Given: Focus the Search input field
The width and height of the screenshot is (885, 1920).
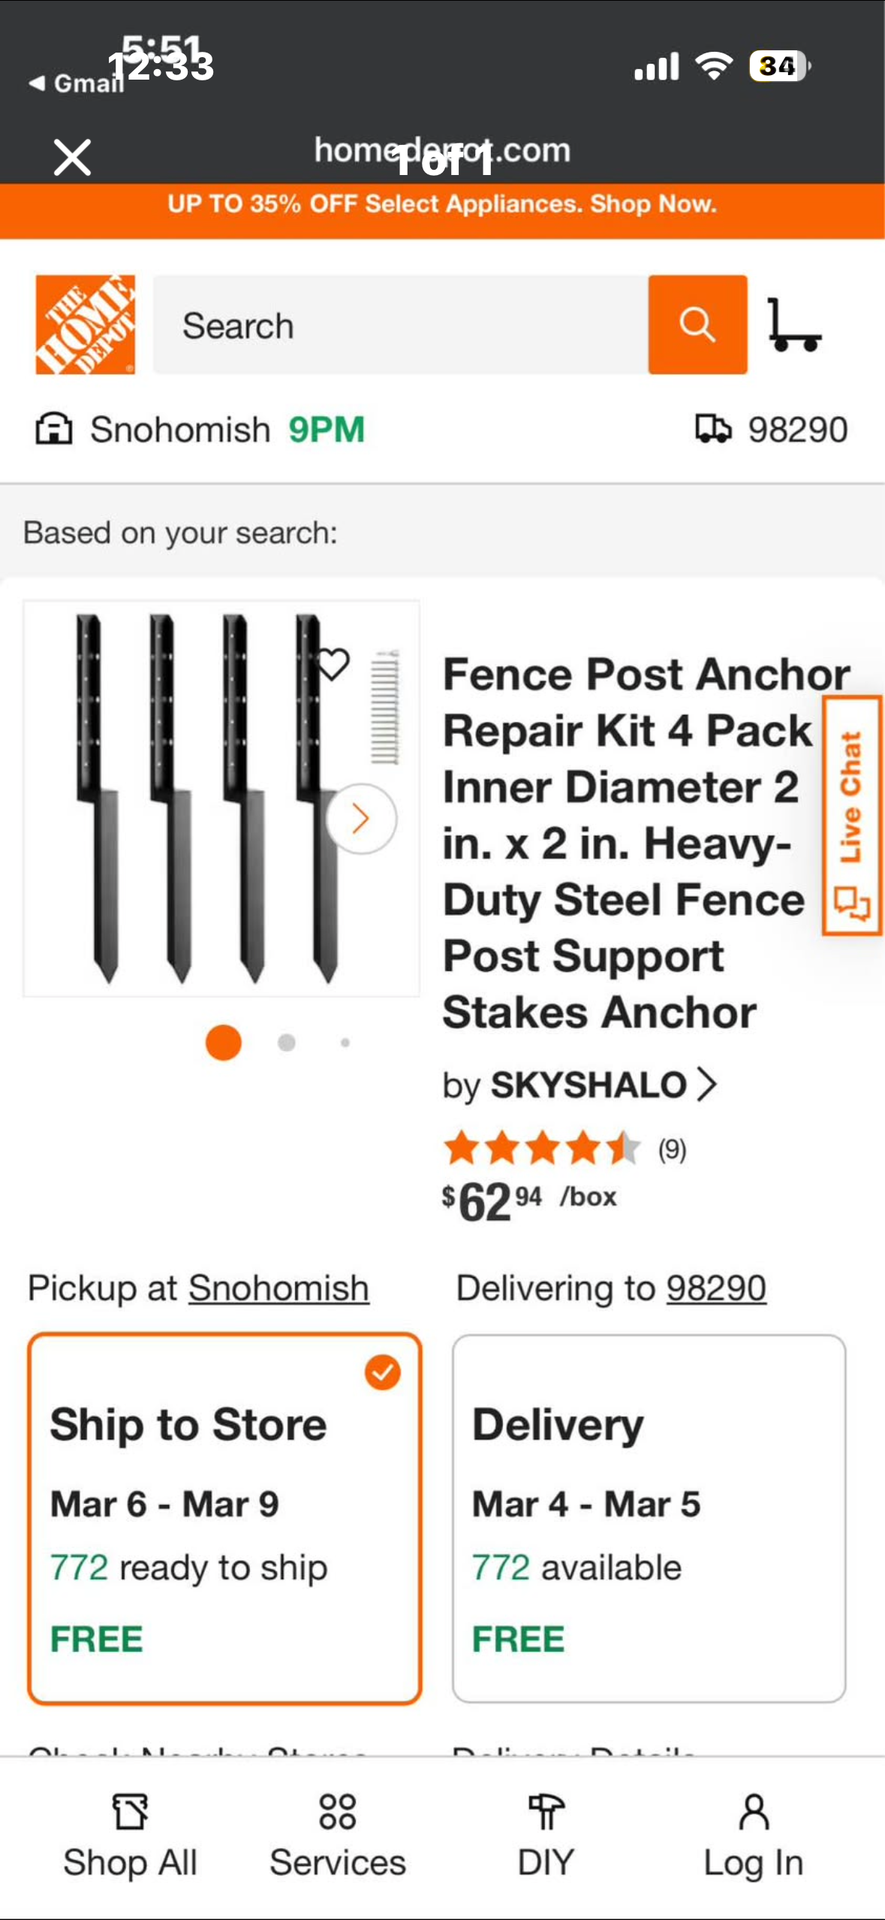Looking at the screenshot, I should 400,325.
